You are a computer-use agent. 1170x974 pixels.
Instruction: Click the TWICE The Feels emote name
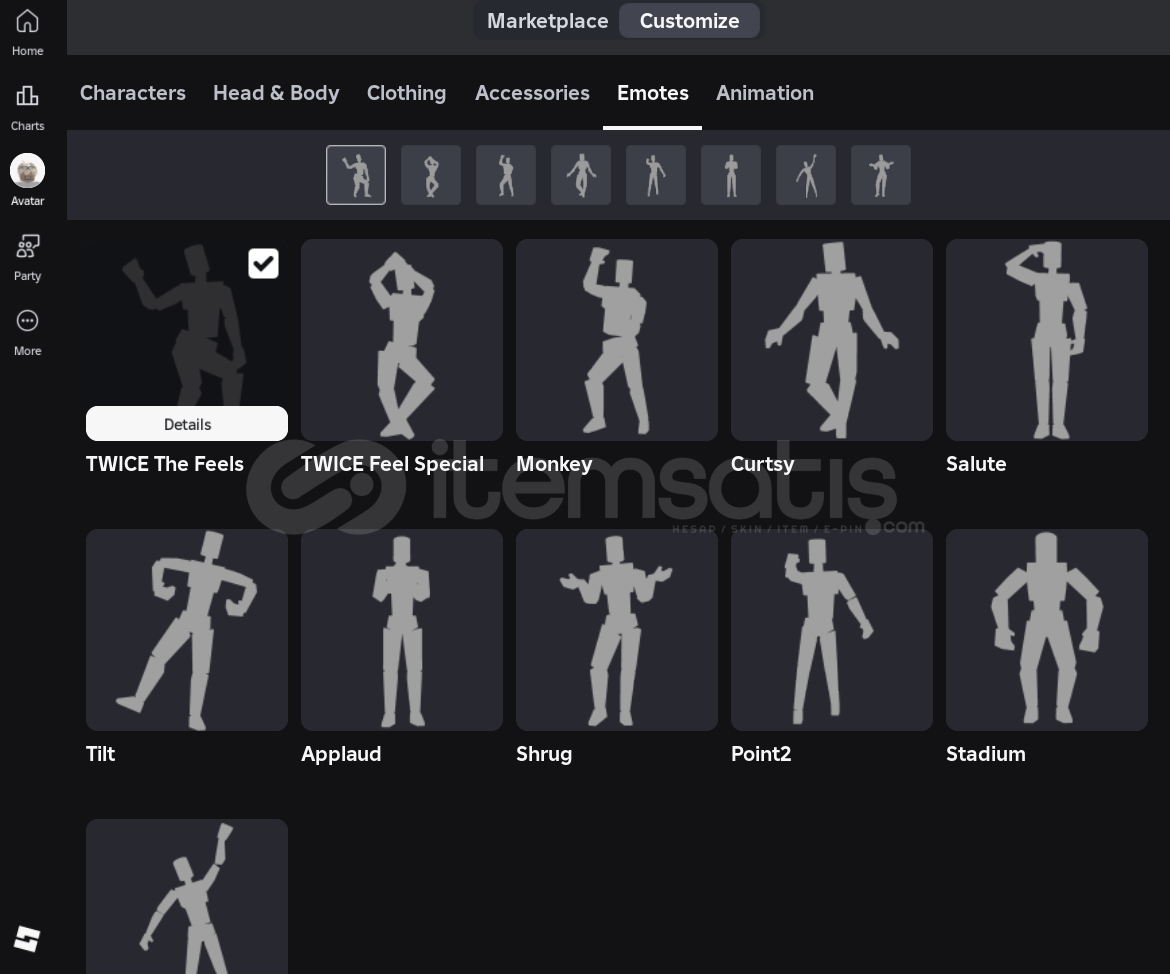click(x=165, y=463)
